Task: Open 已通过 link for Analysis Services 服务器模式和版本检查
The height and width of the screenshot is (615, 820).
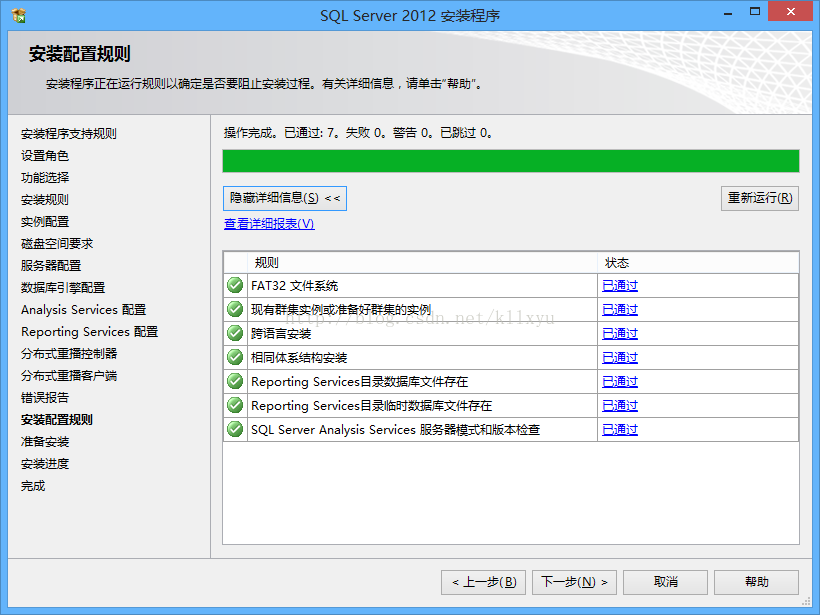Action: tap(620, 429)
